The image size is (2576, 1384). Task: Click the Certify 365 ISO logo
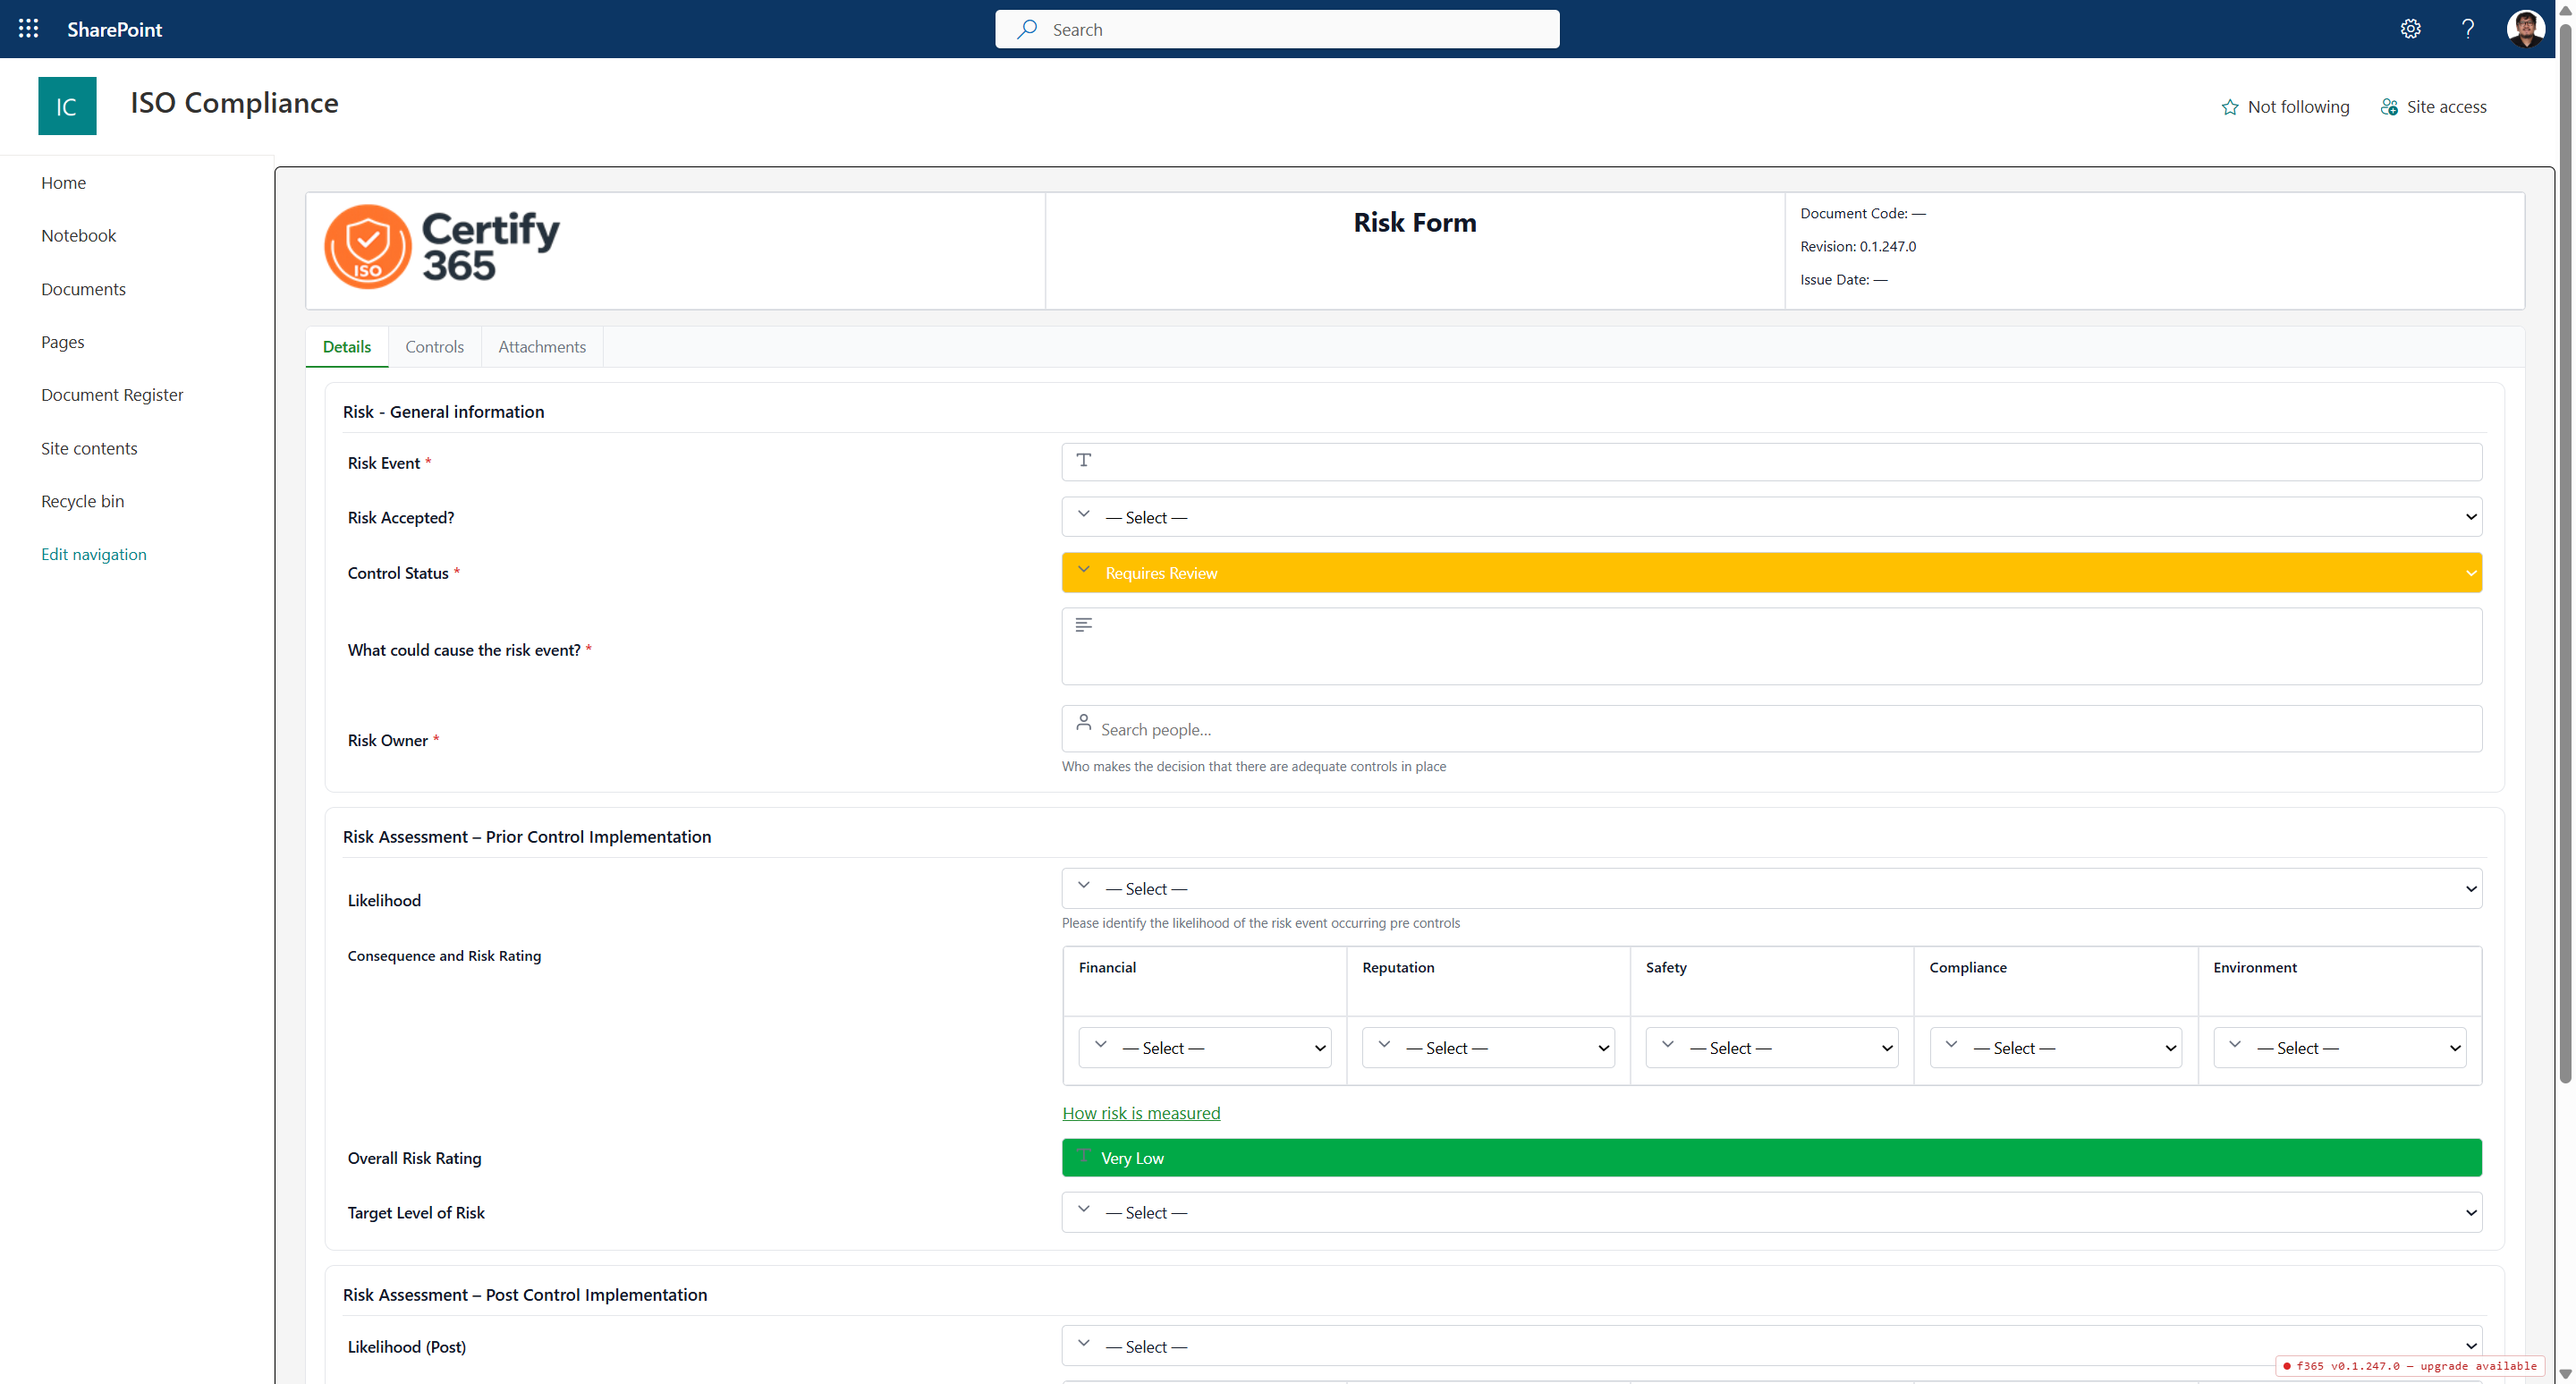pyautogui.click(x=442, y=247)
